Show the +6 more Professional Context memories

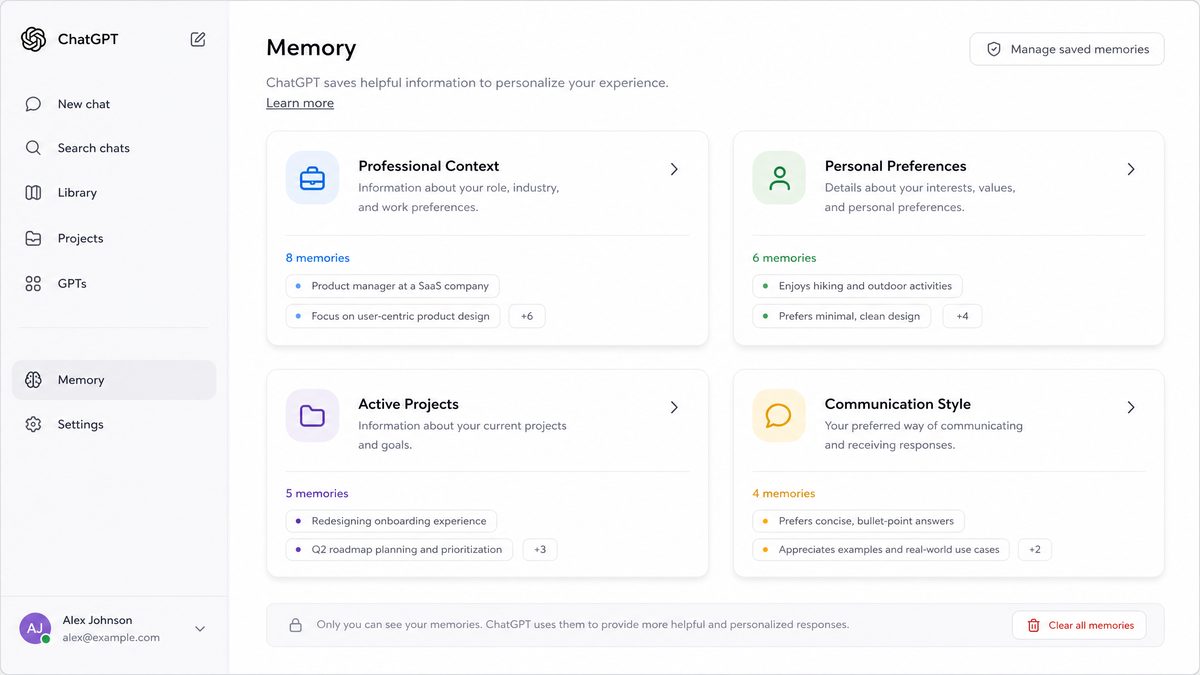point(527,316)
